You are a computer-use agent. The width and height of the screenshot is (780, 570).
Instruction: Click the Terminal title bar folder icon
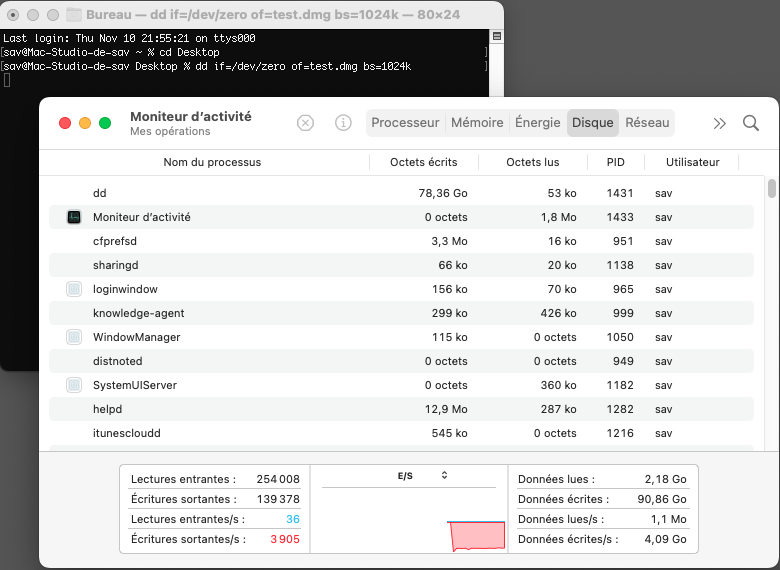[x=75, y=15]
